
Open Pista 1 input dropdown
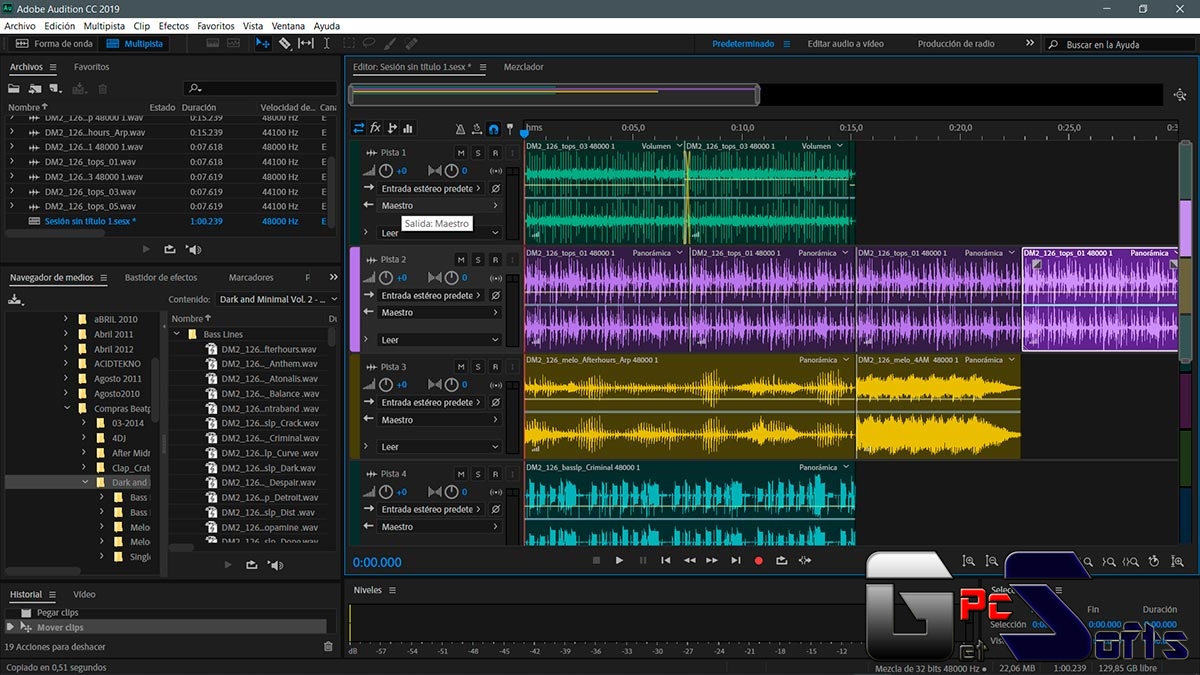click(430, 188)
